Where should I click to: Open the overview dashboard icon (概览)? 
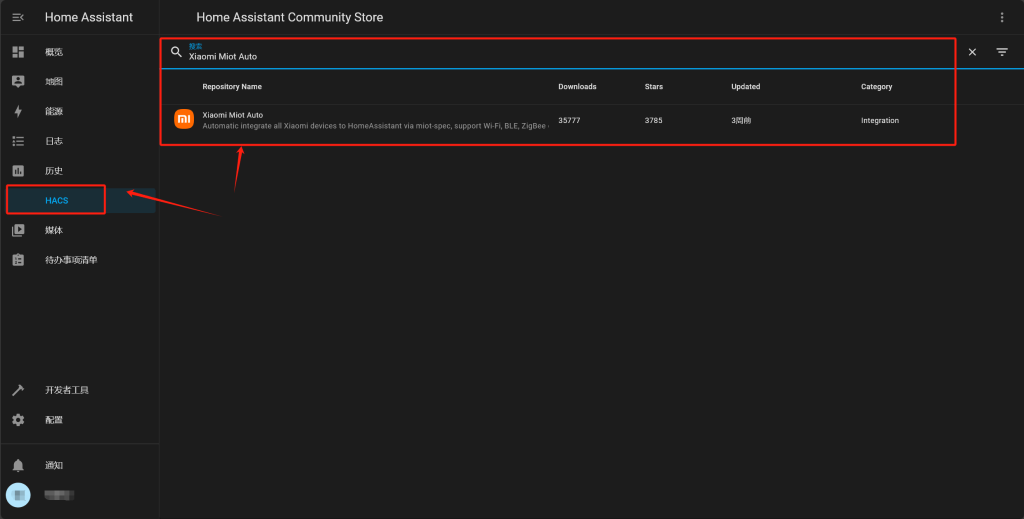click(x=18, y=52)
